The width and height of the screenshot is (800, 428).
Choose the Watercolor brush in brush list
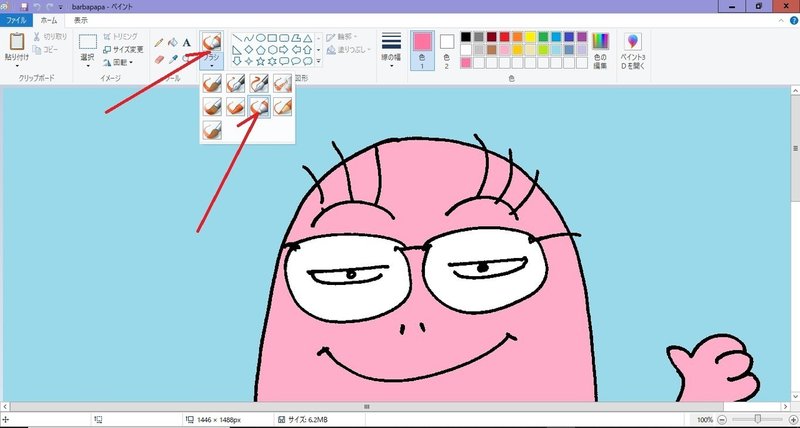pos(212,130)
